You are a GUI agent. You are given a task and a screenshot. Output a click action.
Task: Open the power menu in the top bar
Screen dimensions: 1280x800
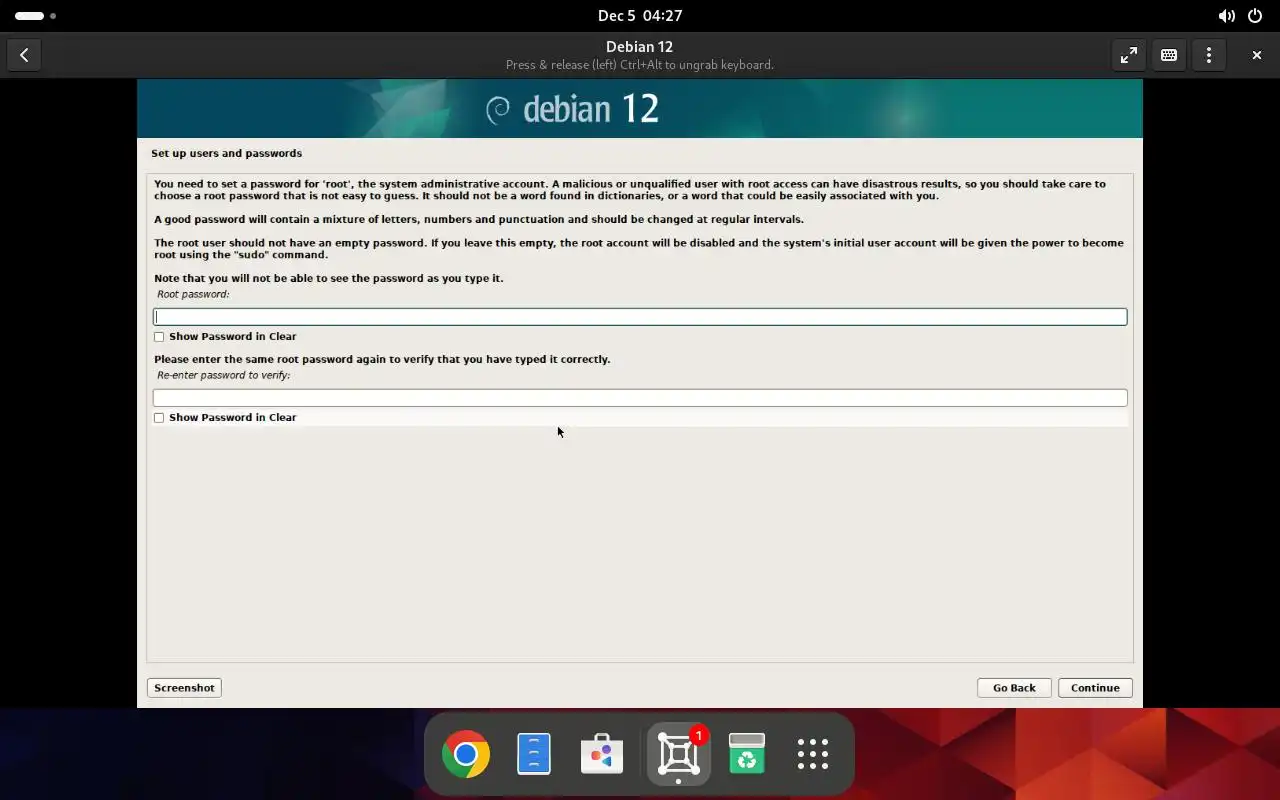point(1255,16)
